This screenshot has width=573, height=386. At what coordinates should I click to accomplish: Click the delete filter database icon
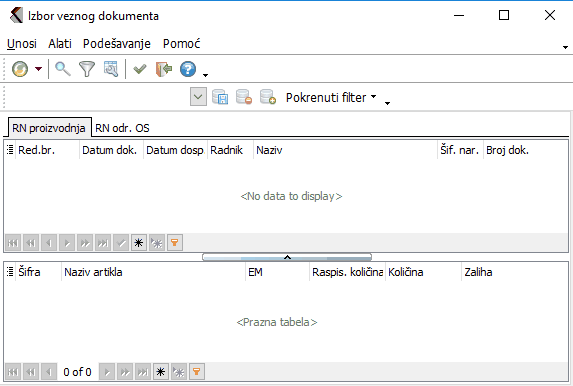coord(244,97)
